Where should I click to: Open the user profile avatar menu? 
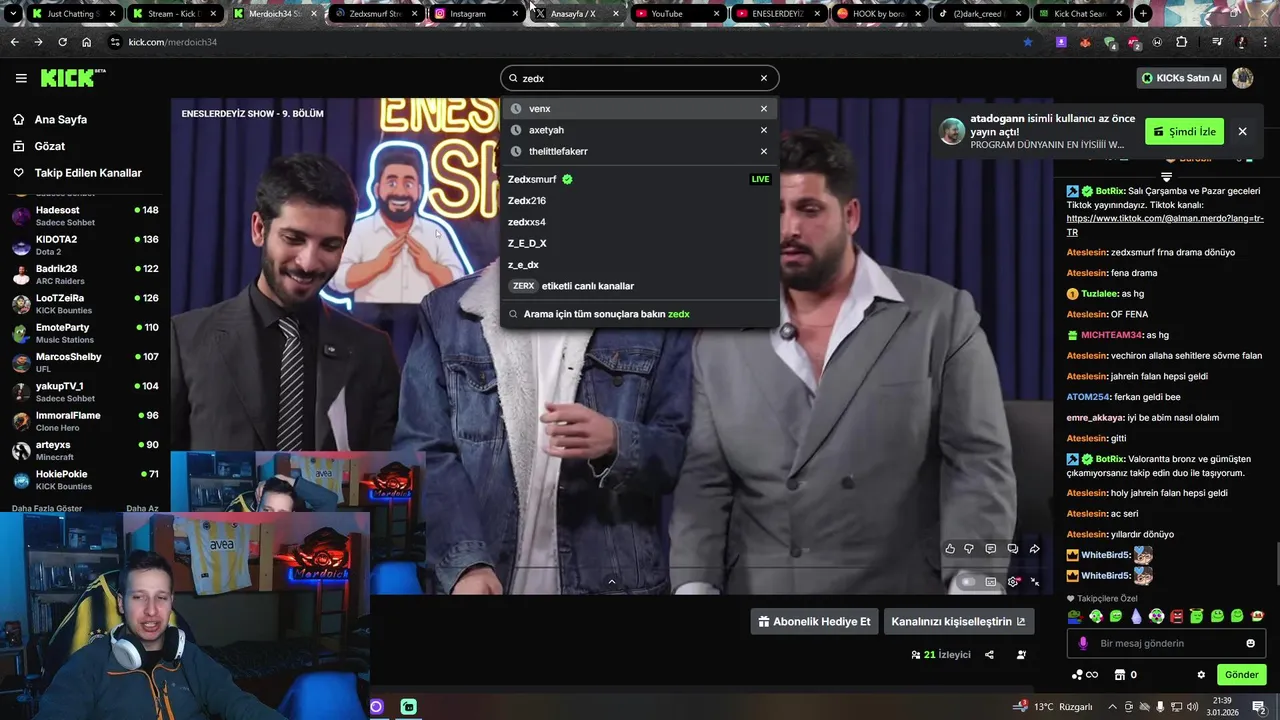[x=1243, y=78]
